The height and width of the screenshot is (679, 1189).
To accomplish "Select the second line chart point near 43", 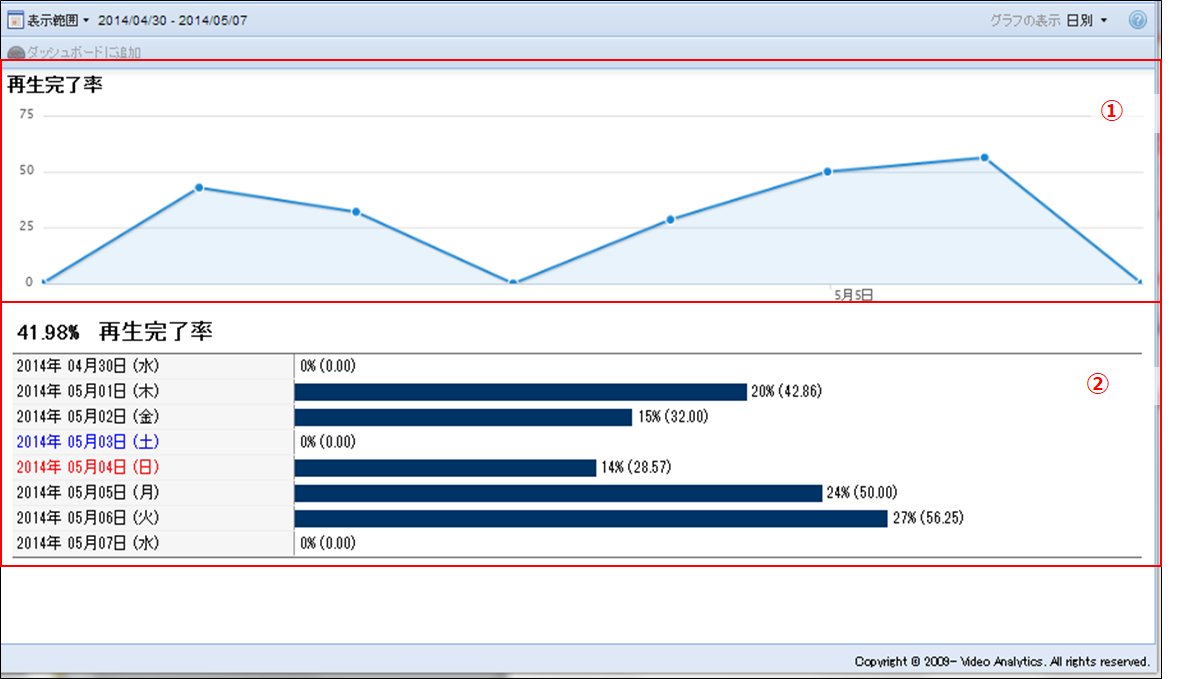I will (x=199, y=187).
